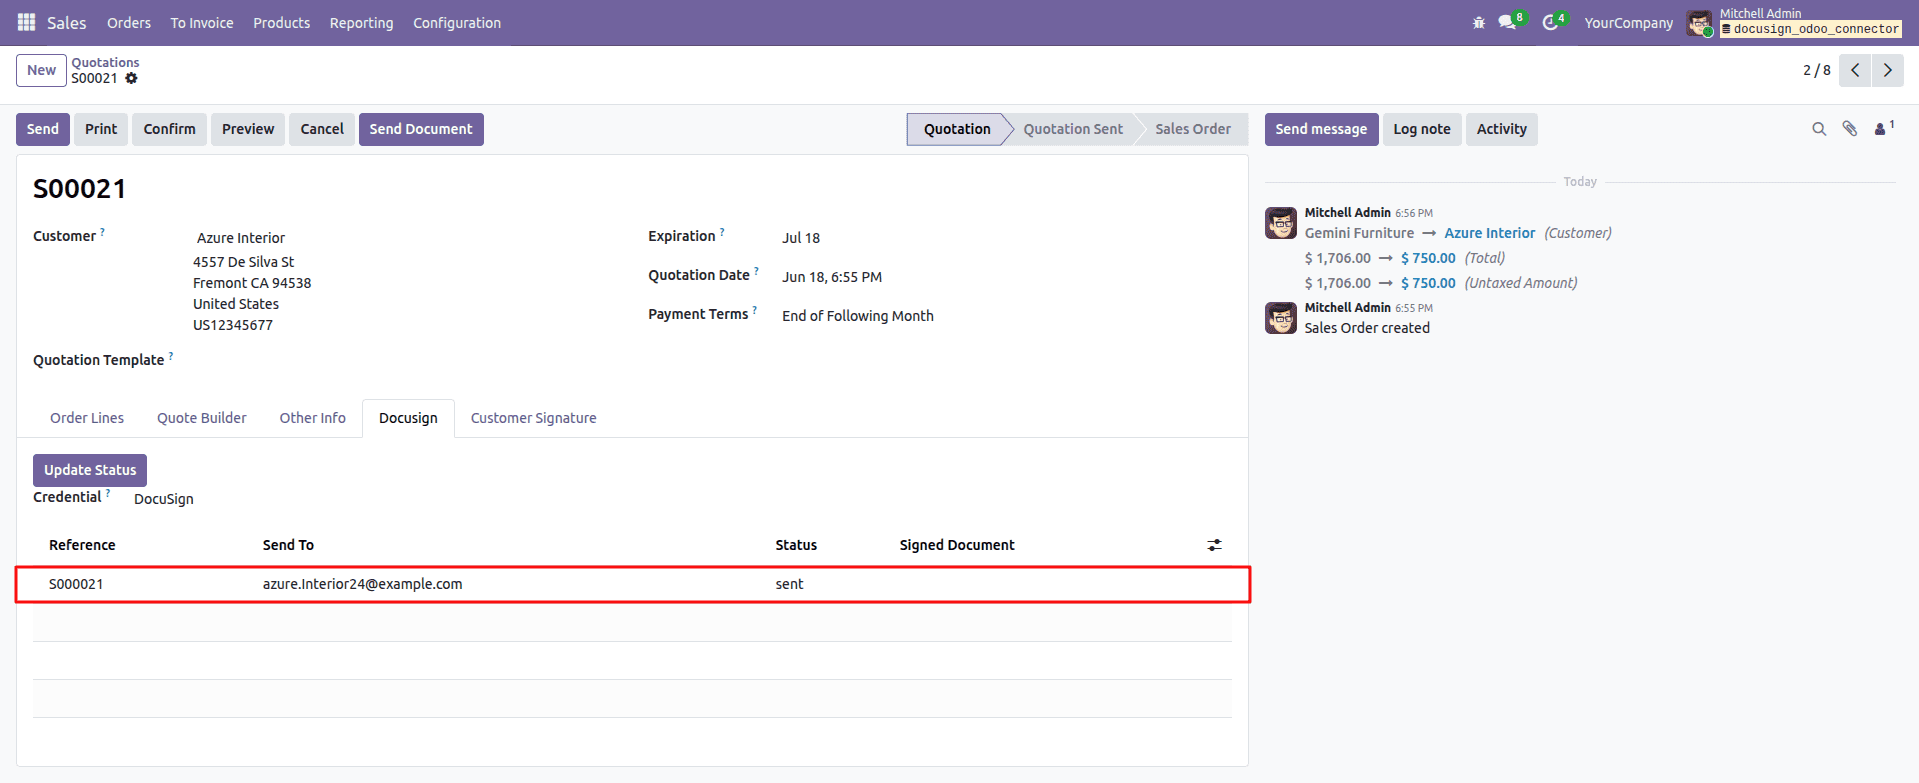This screenshot has width=1919, height=783.
Task: Click Send message in chatter
Action: coord(1321,129)
